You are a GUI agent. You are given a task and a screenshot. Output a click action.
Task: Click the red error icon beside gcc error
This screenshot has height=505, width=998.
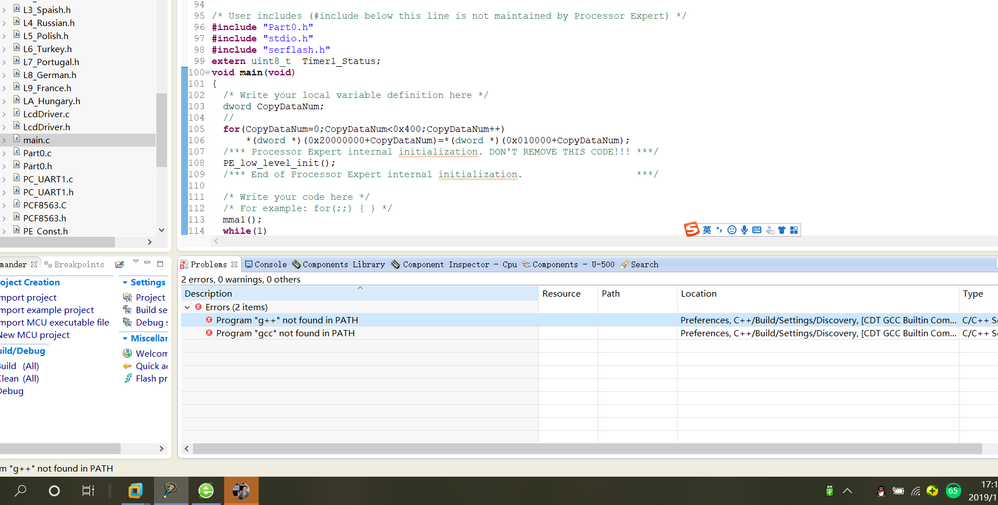coord(209,333)
